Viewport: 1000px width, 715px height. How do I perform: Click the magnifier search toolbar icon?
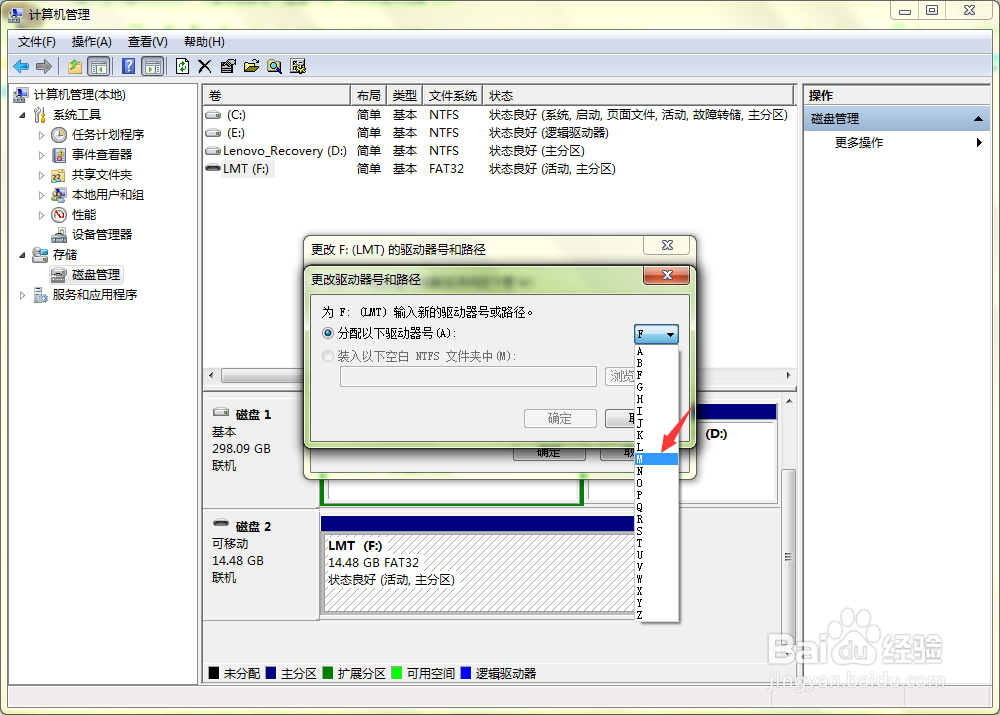click(x=275, y=66)
